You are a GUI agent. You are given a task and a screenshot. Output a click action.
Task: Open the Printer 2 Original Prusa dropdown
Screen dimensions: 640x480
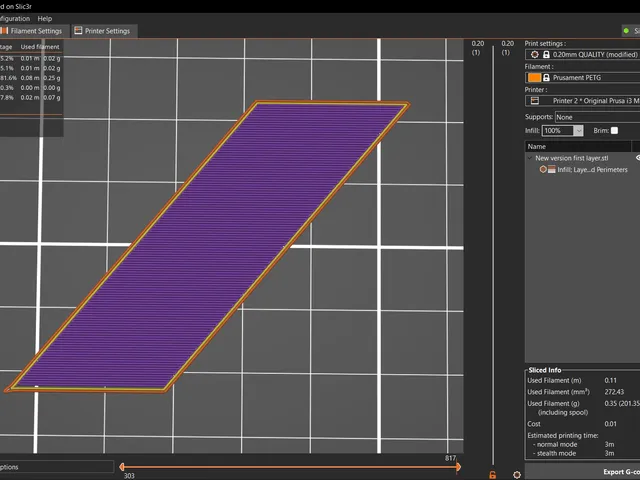pos(582,100)
